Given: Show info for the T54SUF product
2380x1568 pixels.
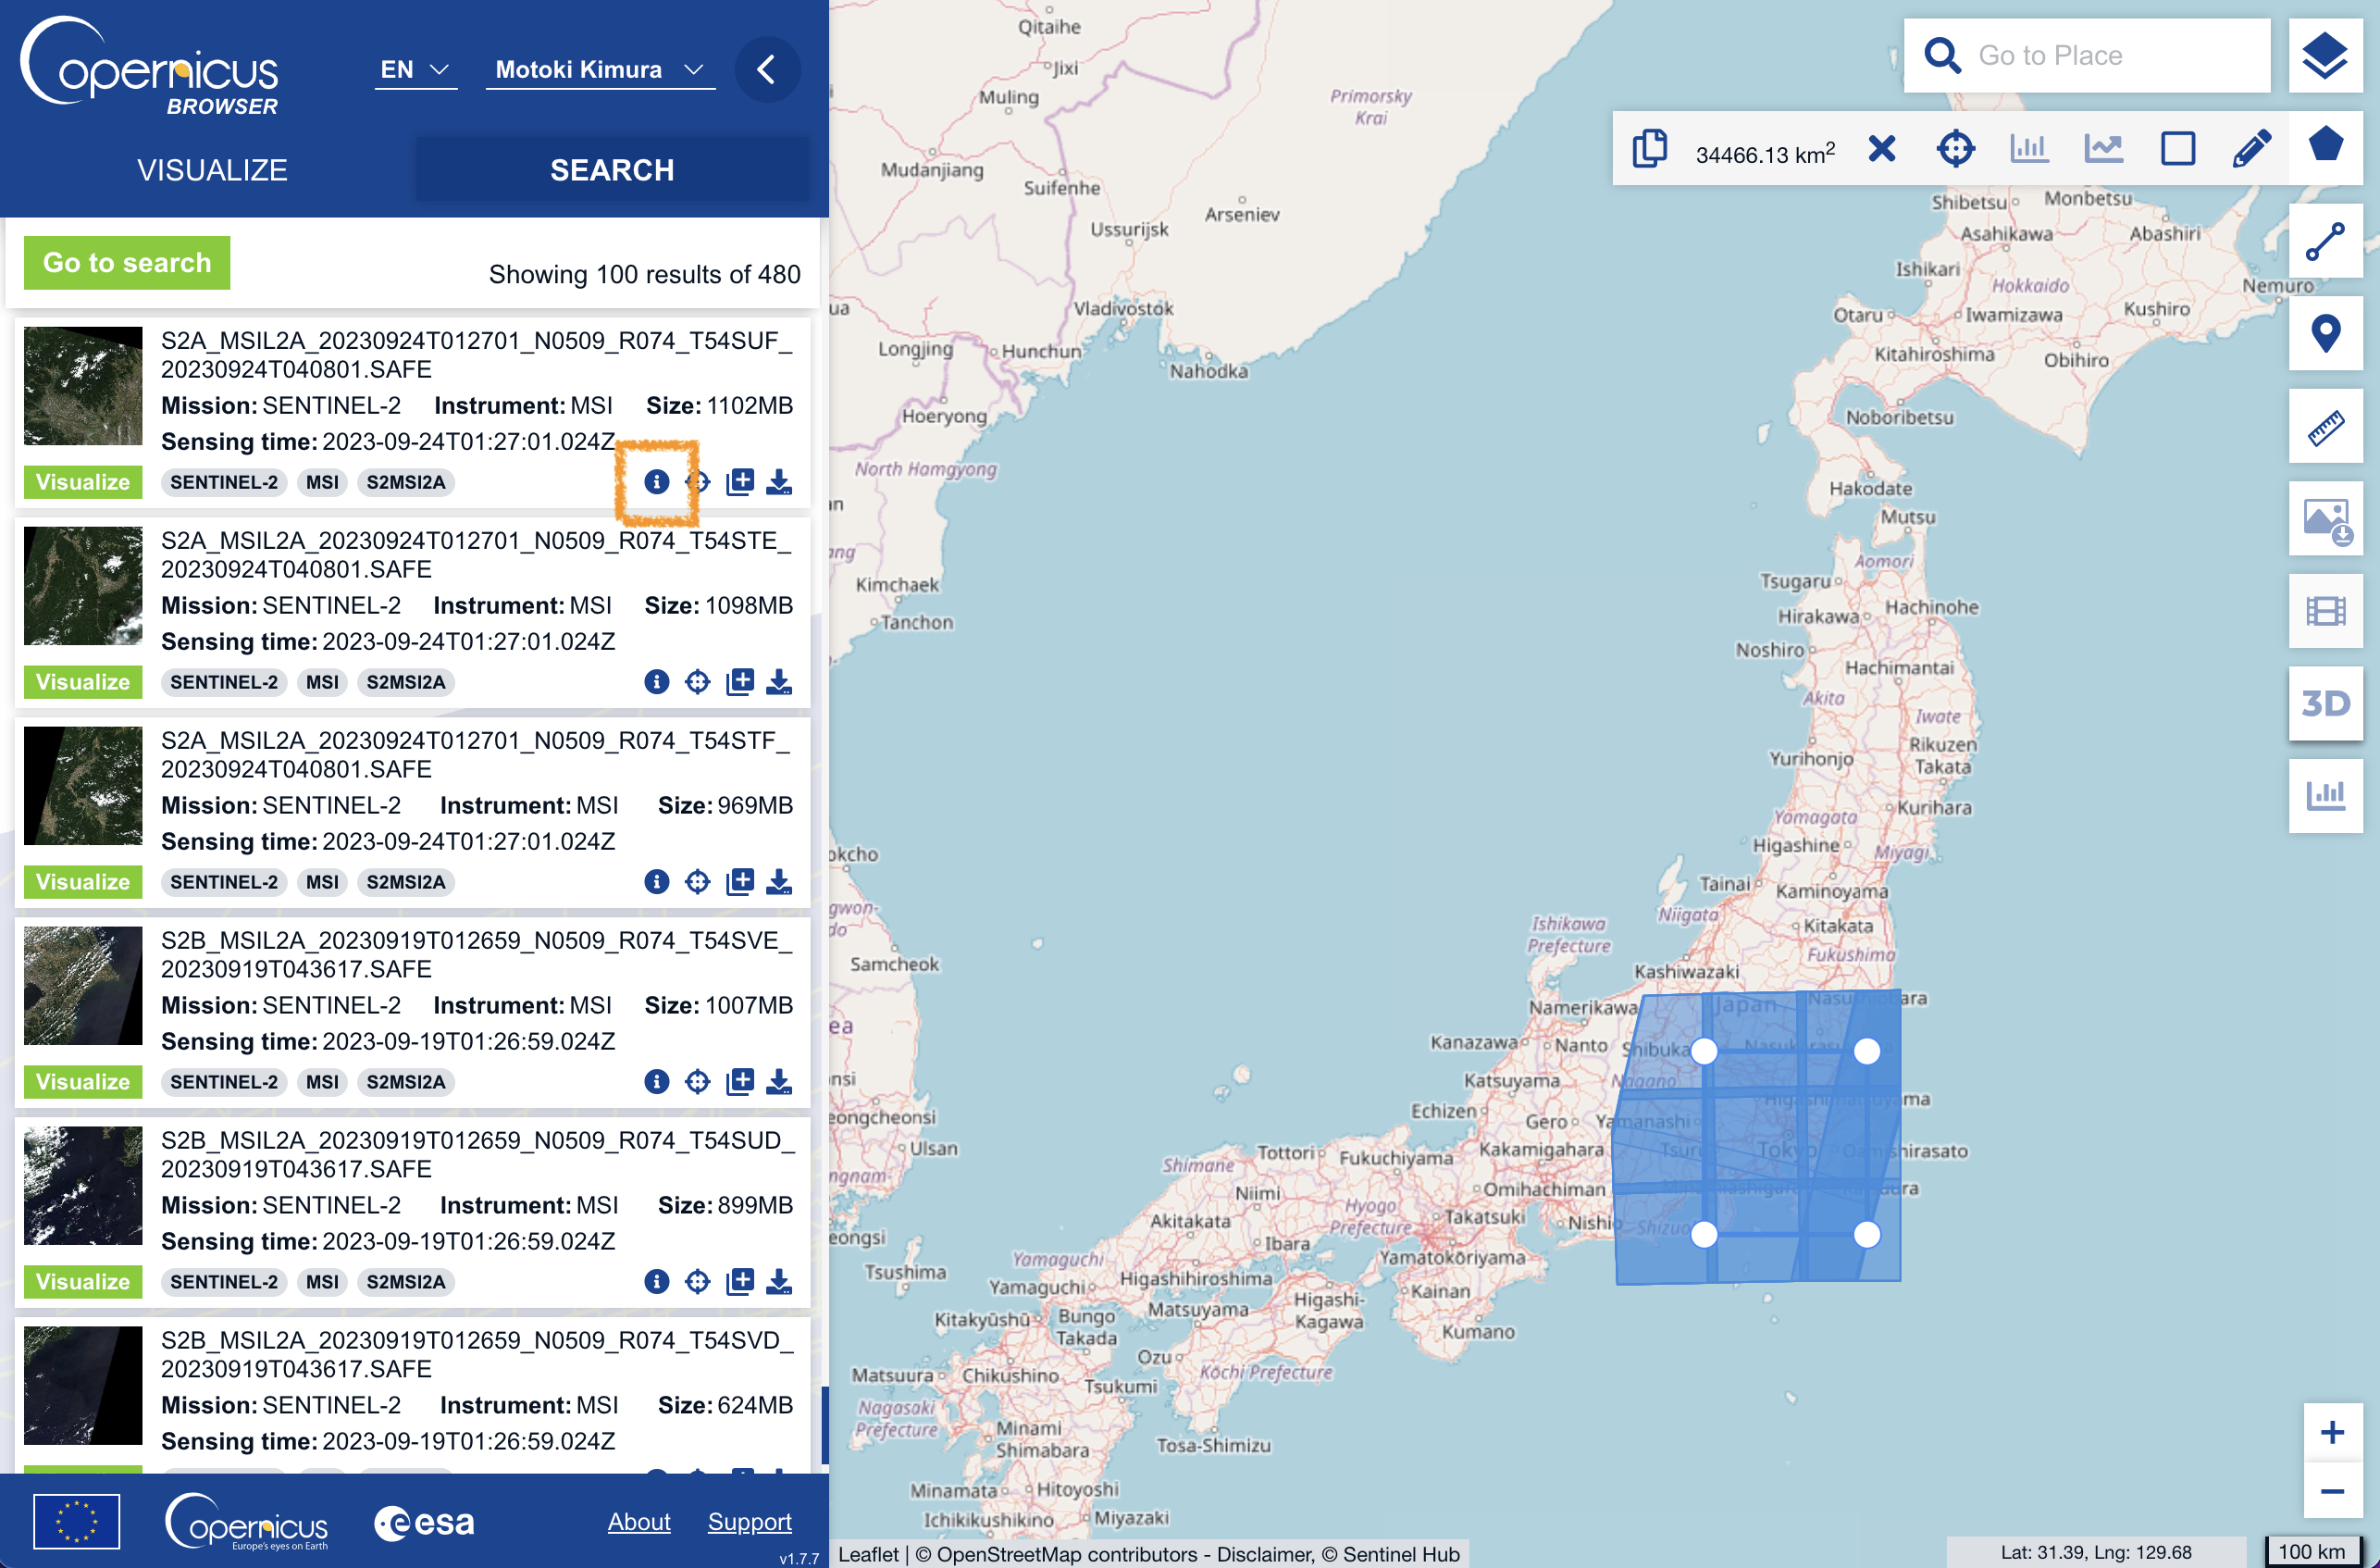Looking at the screenshot, I should pos(656,482).
